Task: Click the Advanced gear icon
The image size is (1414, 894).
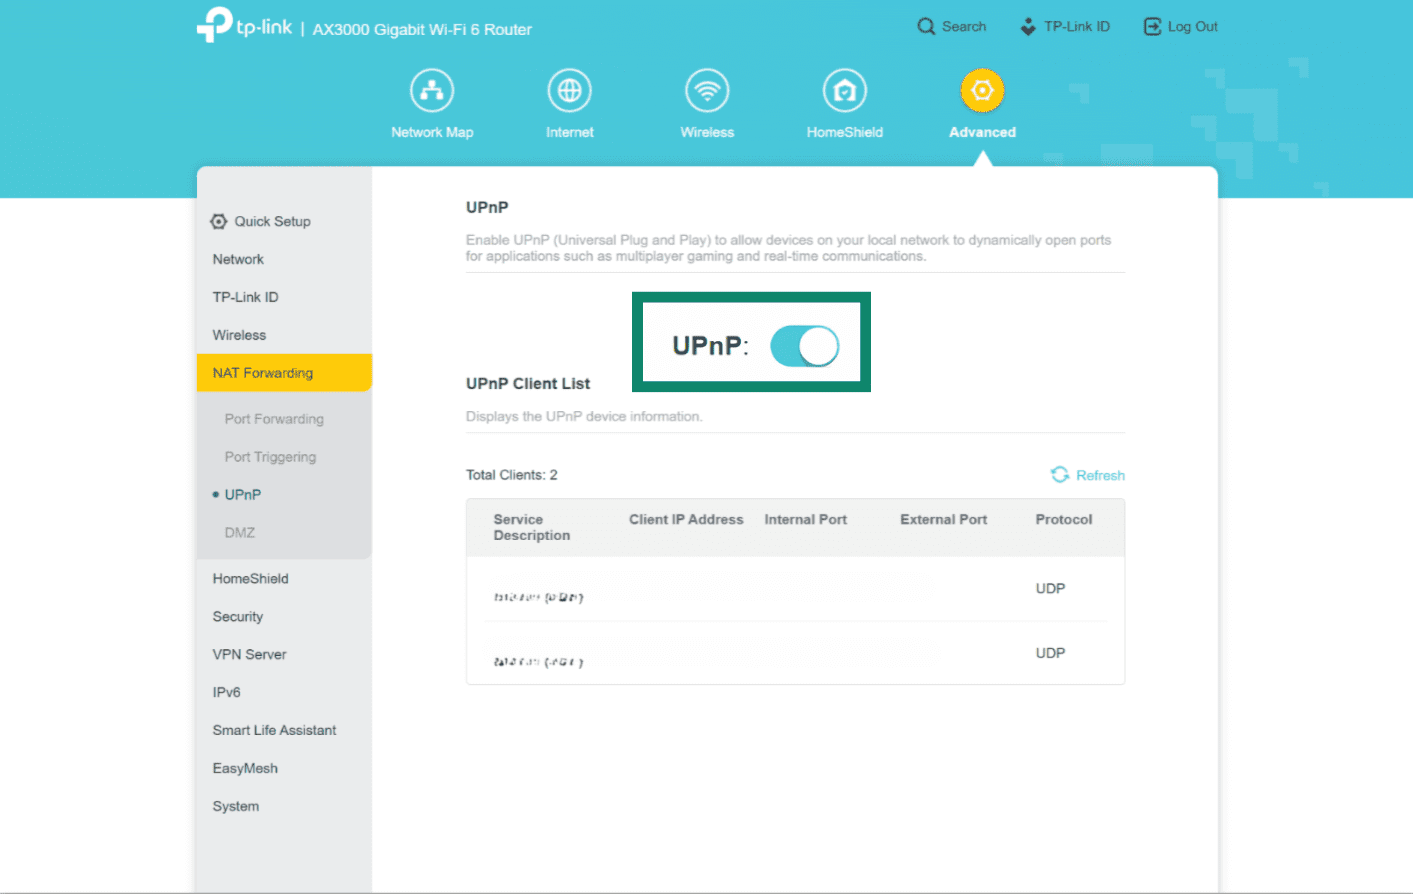Action: [x=981, y=89]
